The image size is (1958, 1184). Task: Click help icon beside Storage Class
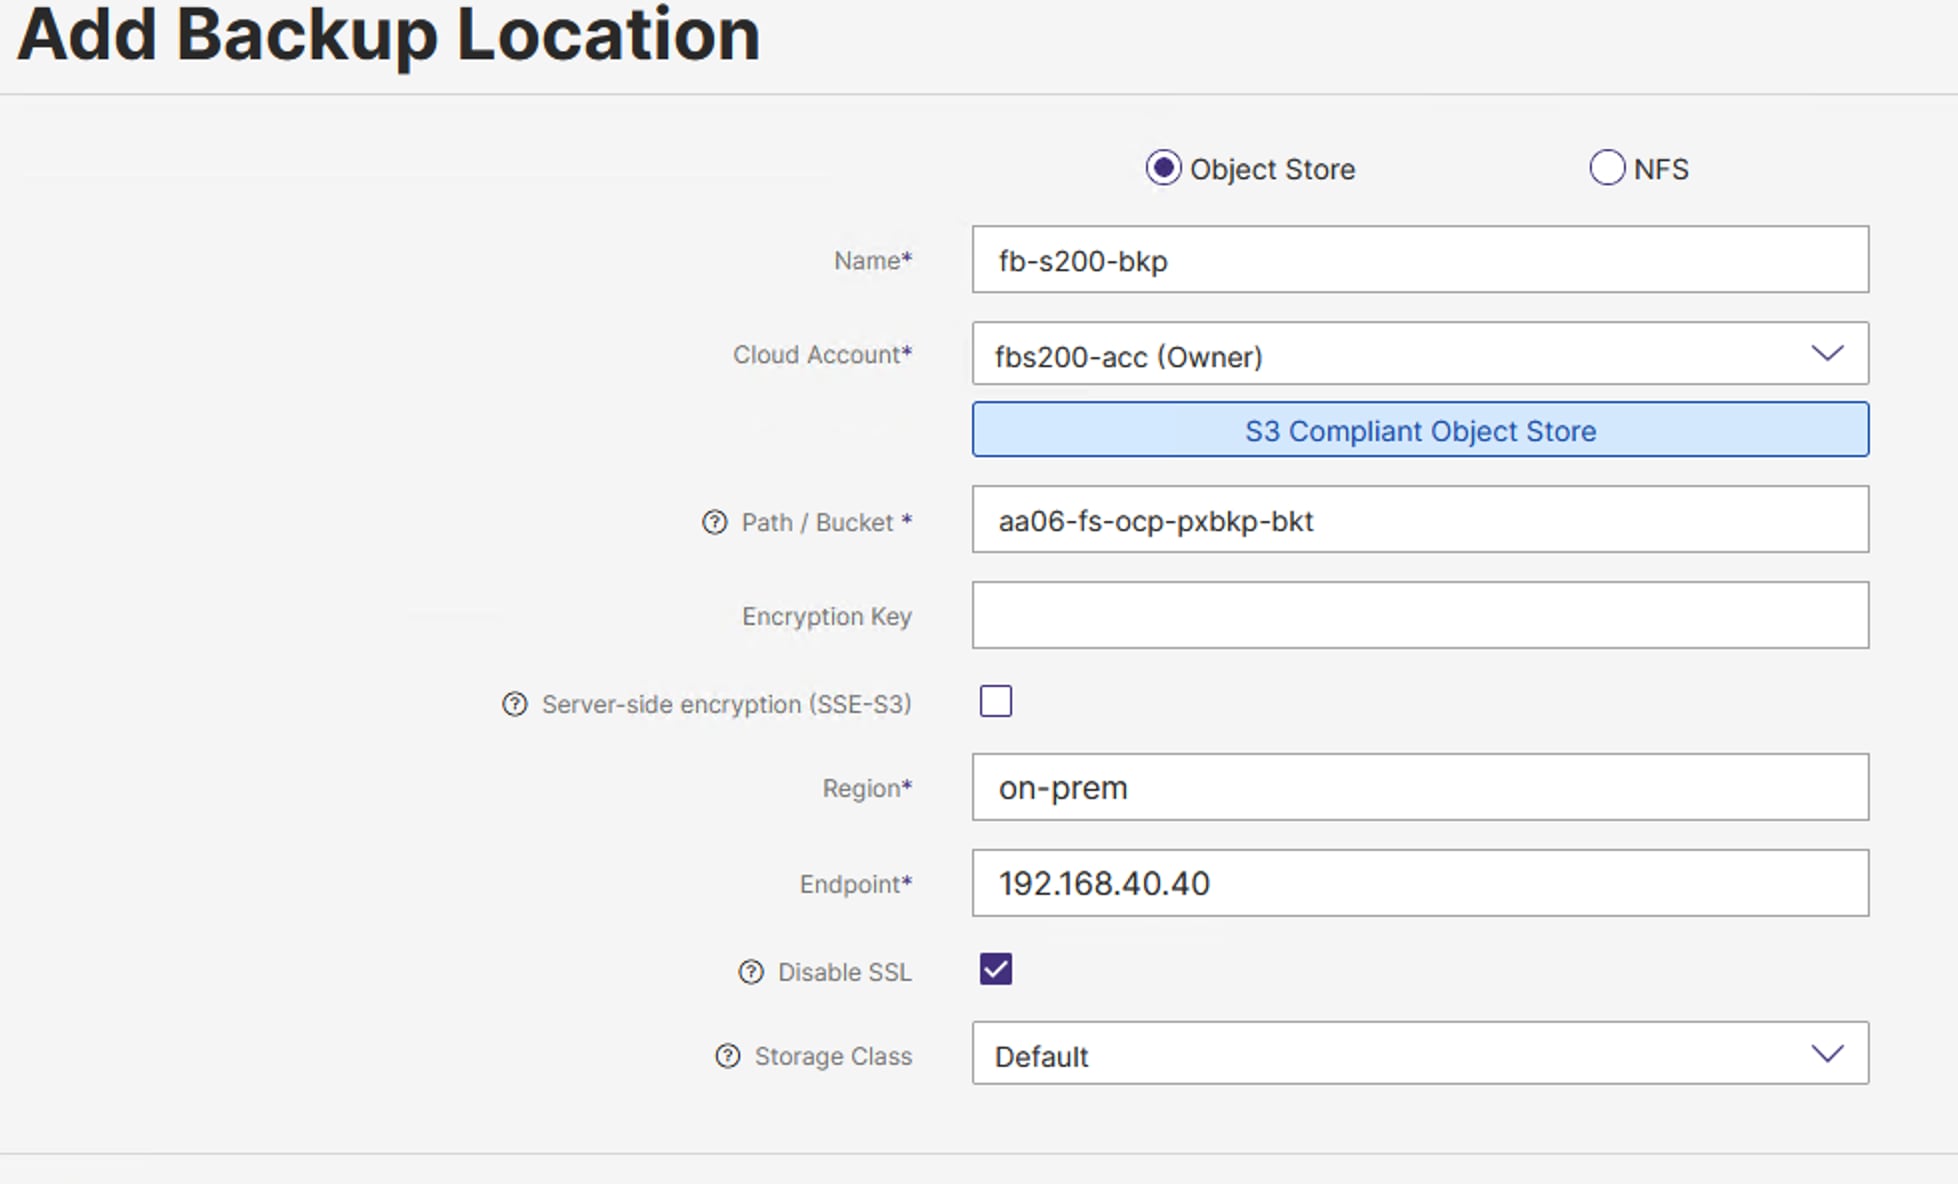pos(727,1056)
